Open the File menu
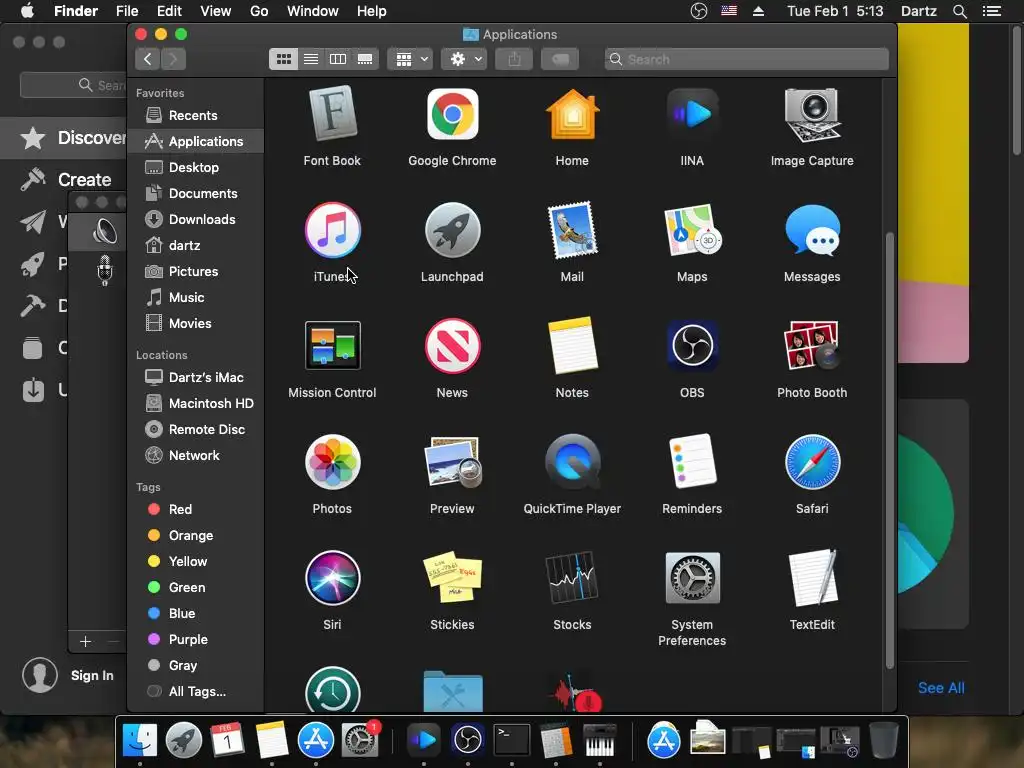 (x=127, y=11)
